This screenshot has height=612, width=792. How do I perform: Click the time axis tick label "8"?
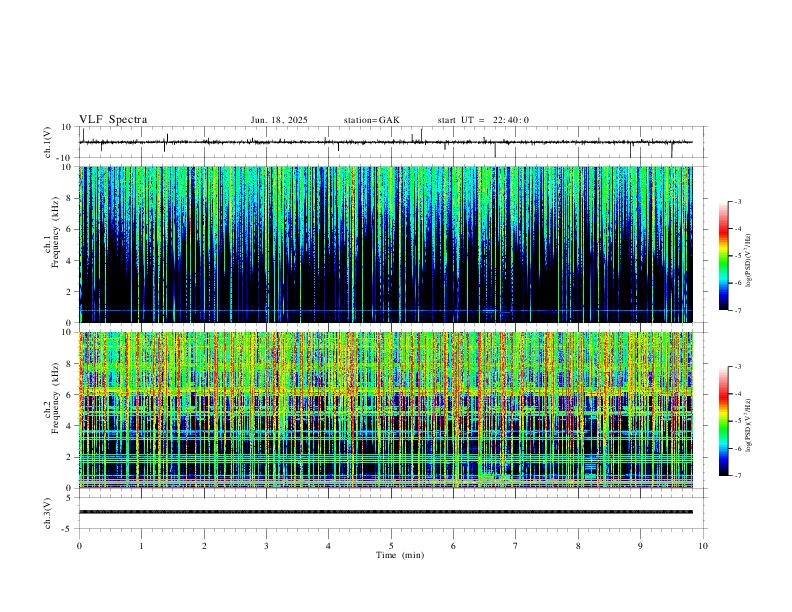[578, 546]
